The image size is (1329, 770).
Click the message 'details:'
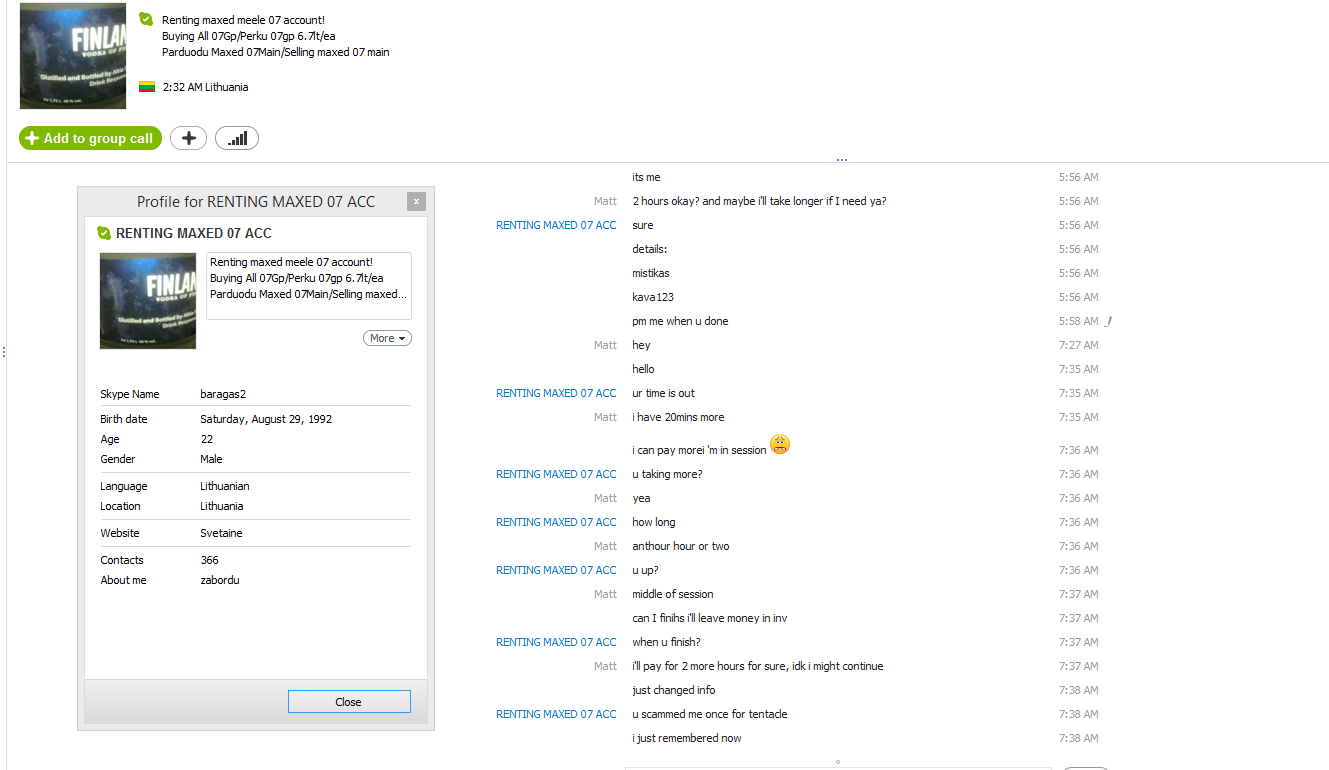click(649, 249)
